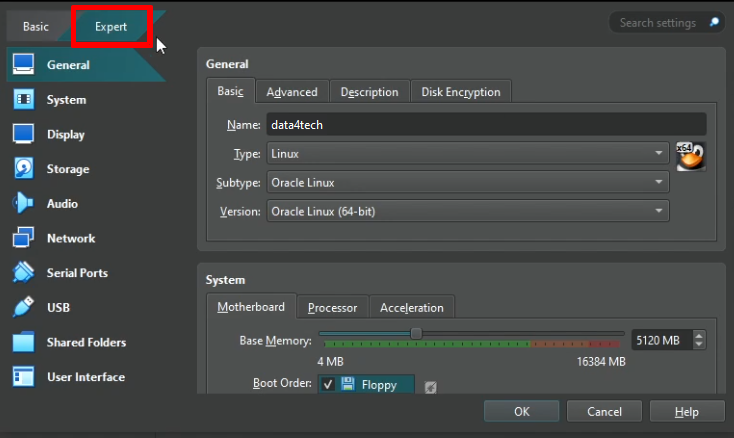The image size is (734, 438).
Task: Select the System label in sidebar
Action: click(66, 100)
